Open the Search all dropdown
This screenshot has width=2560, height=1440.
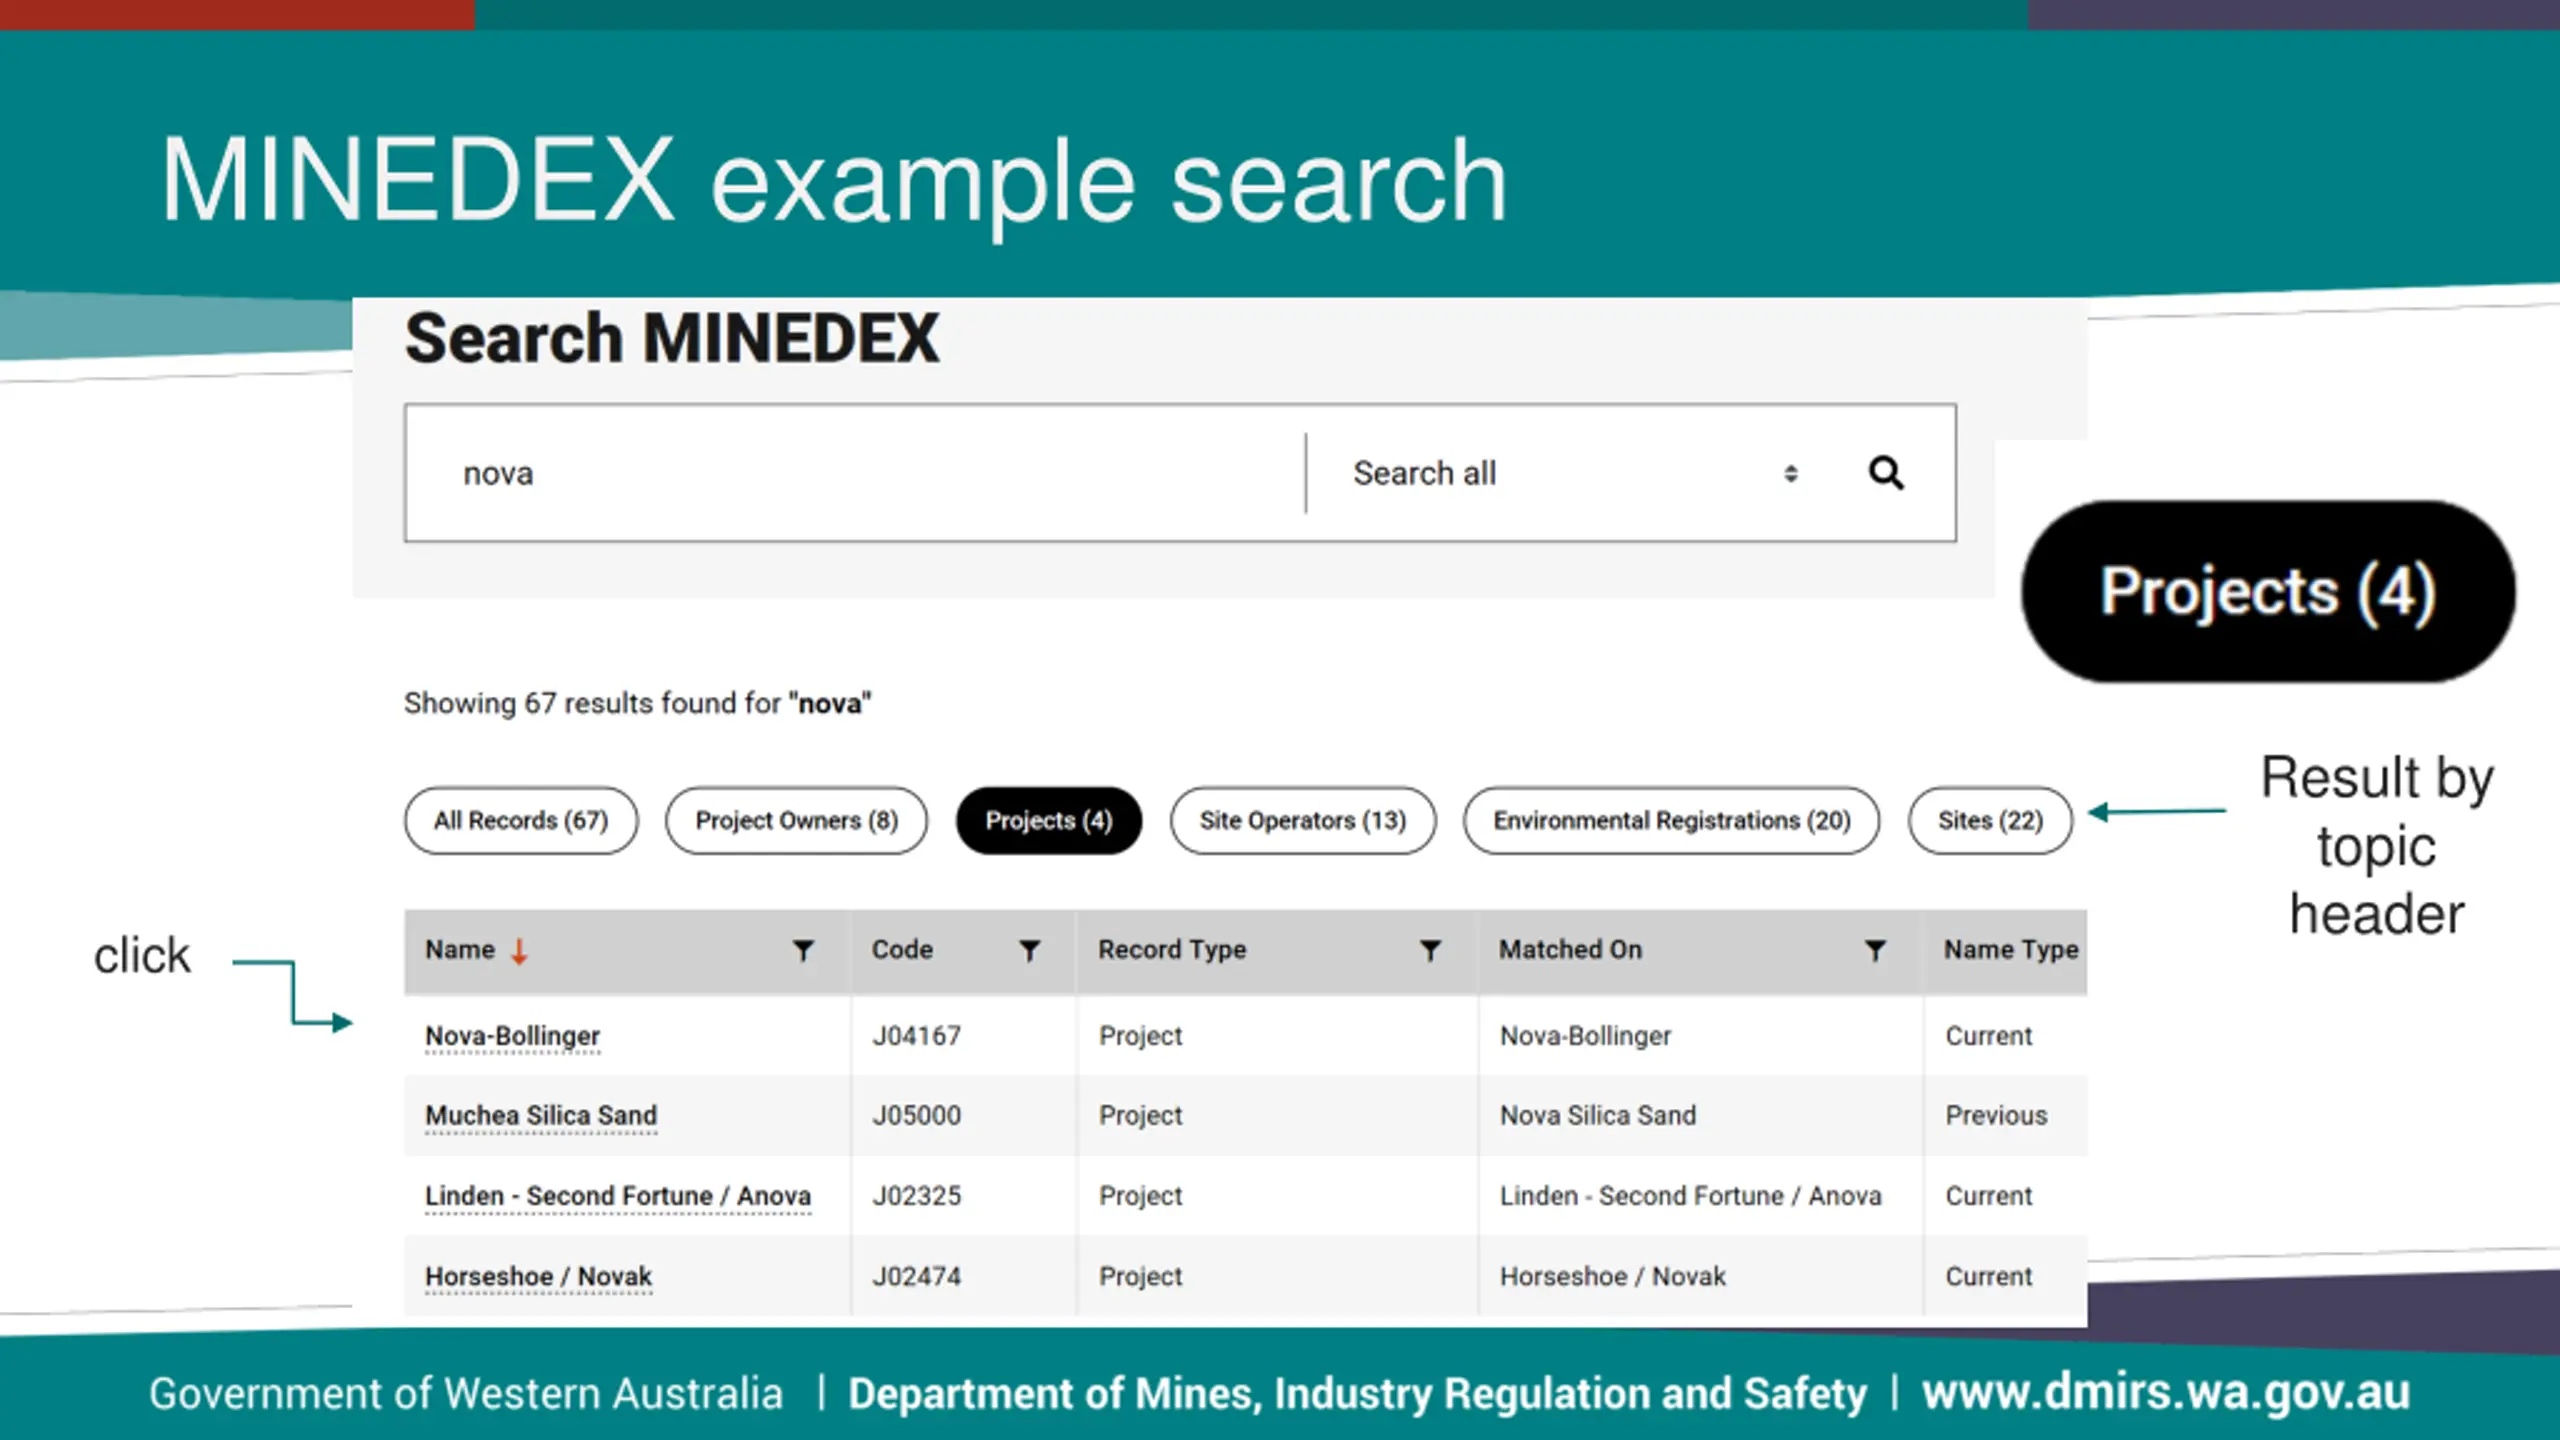point(1574,473)
